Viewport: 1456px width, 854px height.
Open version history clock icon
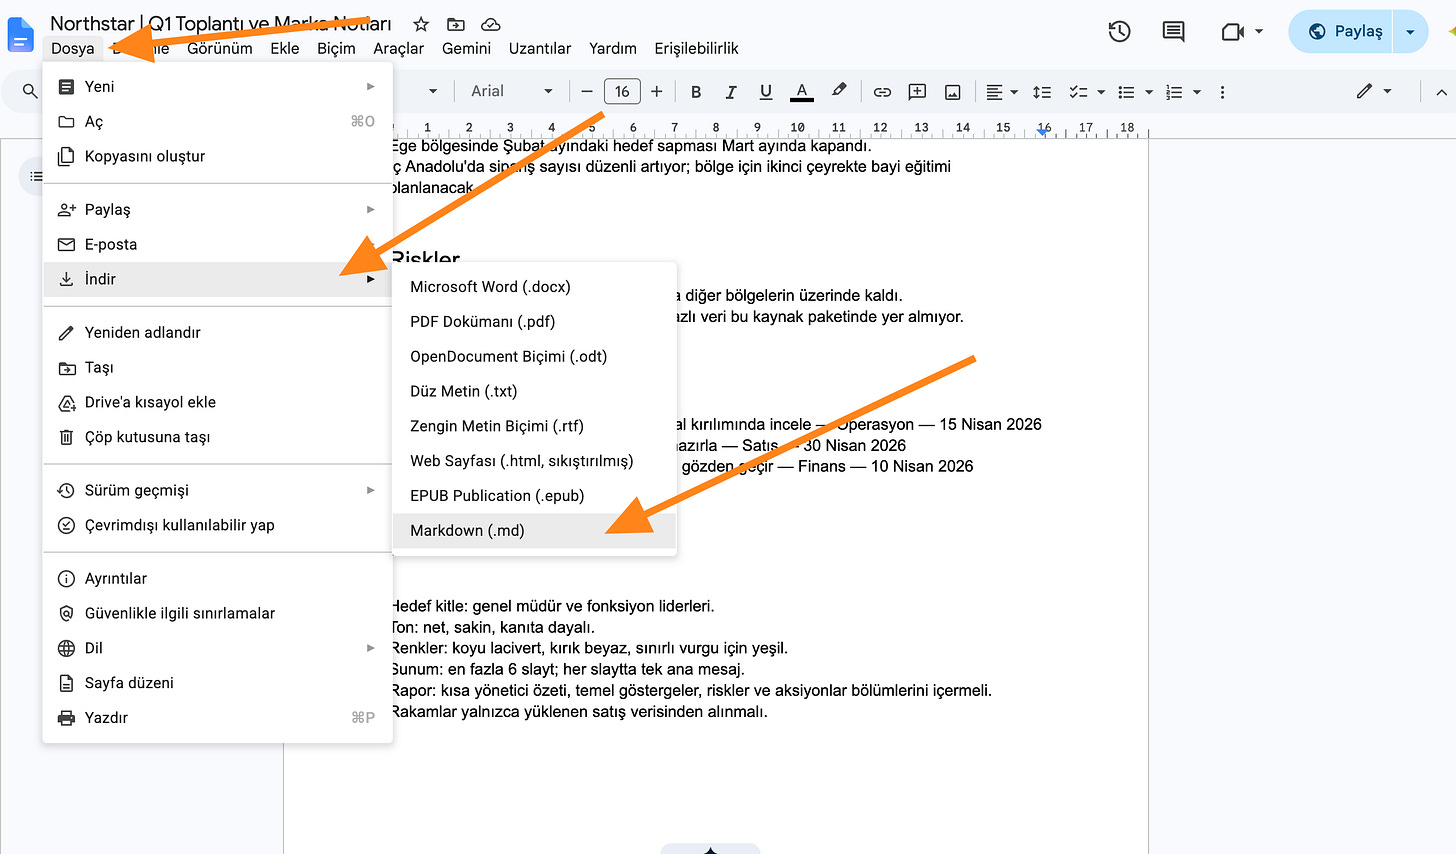pyautogui.click(x=1120, y=31)
